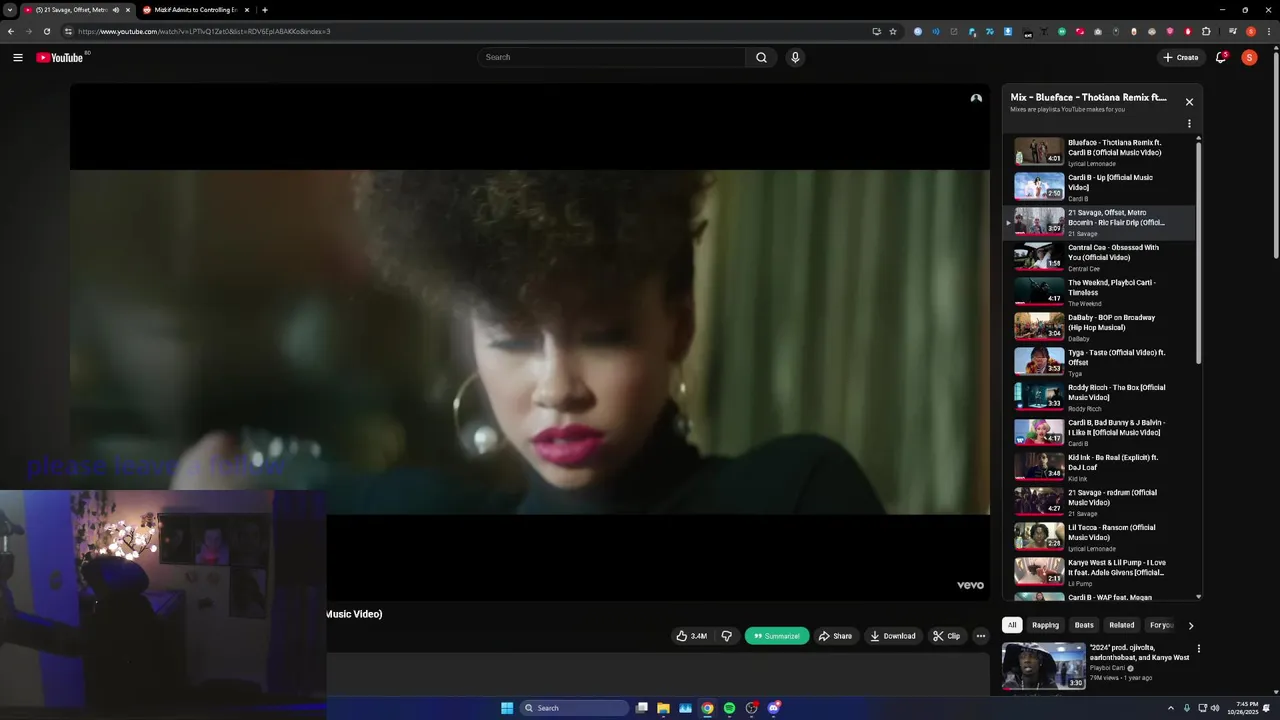This screenshot has width=1280, height=720.
Task: Play Tyga Taste ft. Offset
Action: click(x=1100, y=362)
